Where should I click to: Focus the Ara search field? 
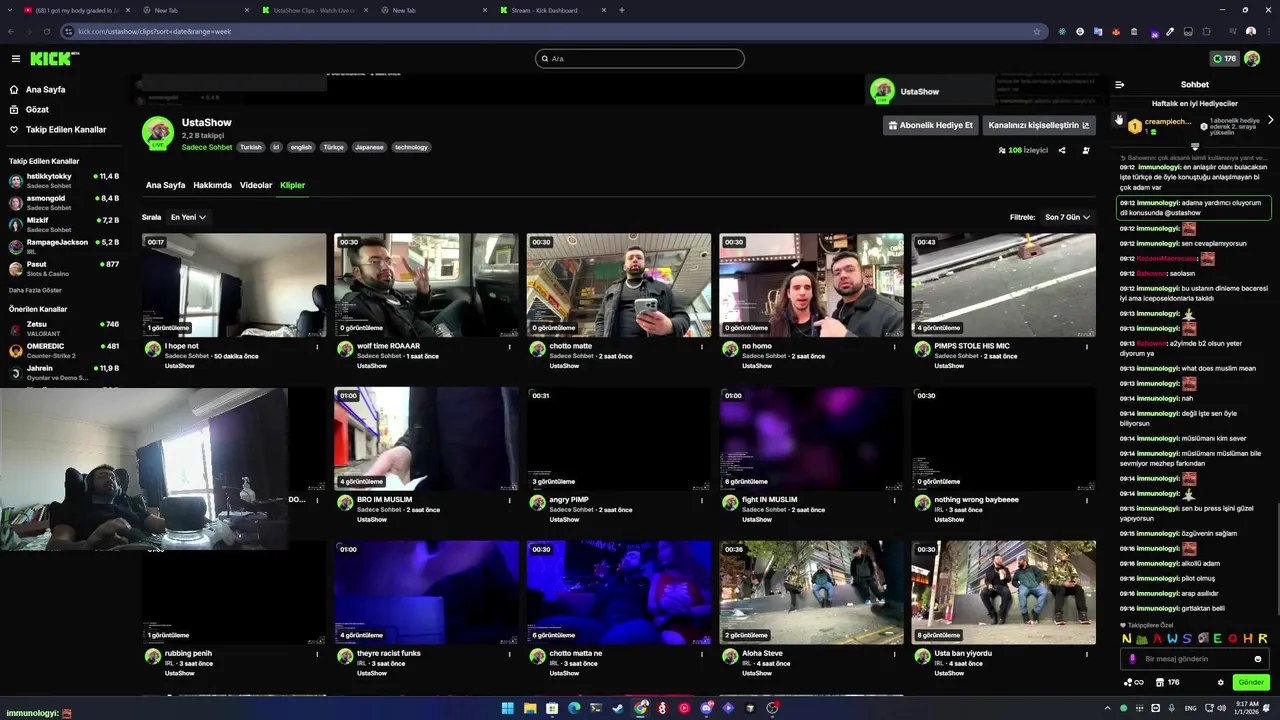click(640, 59)
